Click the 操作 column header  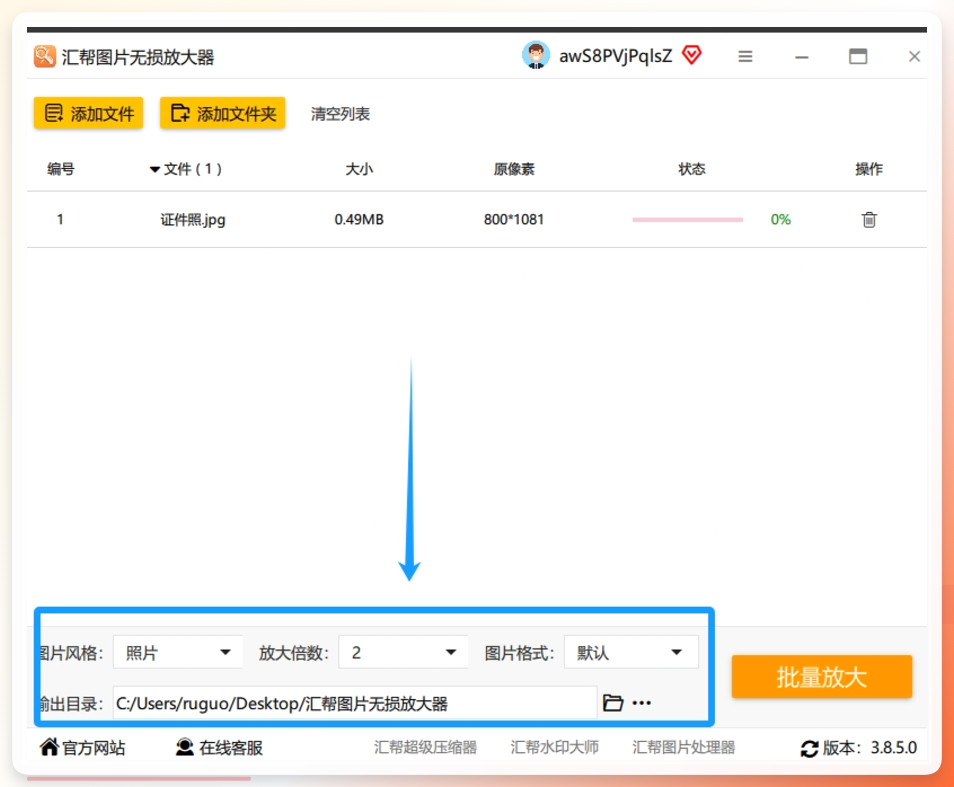[869, 169]
